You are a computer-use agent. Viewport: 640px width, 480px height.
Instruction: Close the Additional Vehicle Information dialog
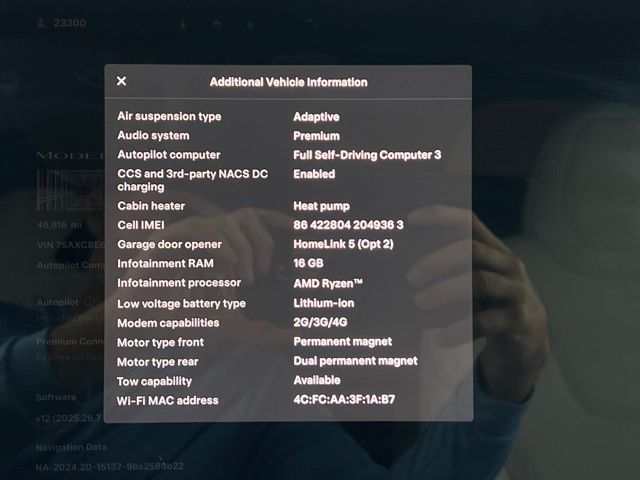click(x=121, y=82)
